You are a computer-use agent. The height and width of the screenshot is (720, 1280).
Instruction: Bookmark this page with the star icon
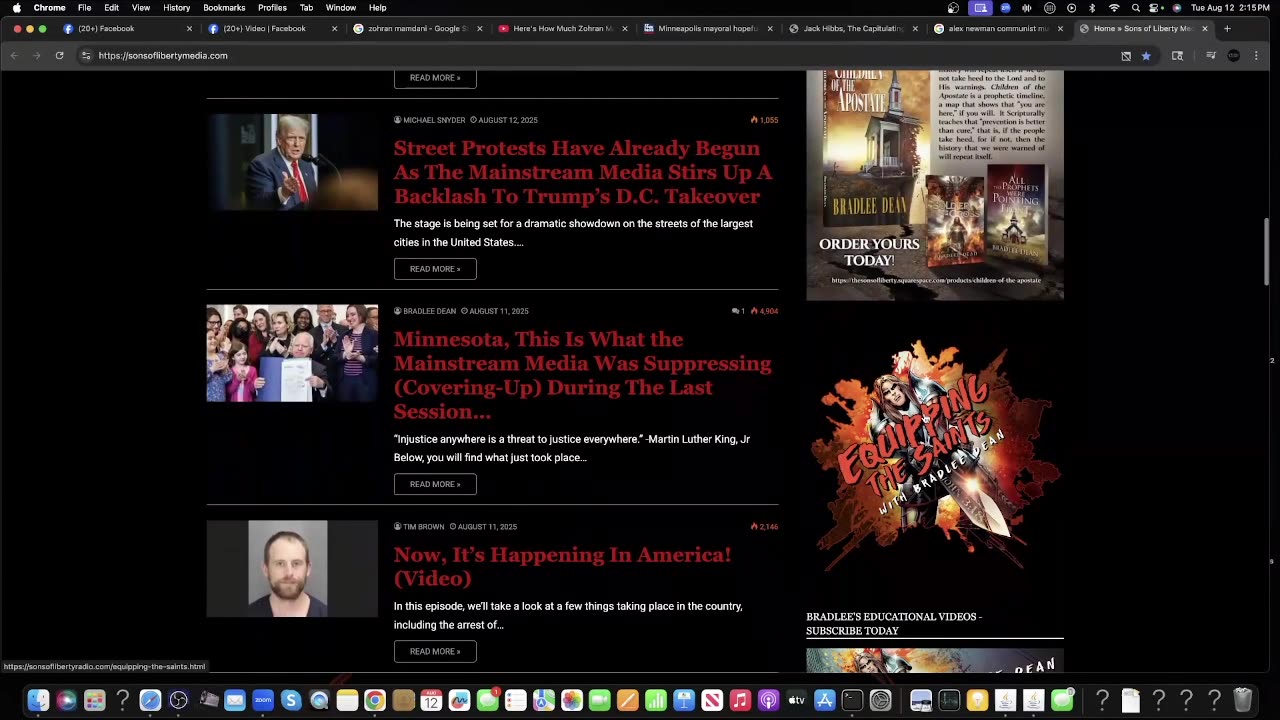(1146, 56)
